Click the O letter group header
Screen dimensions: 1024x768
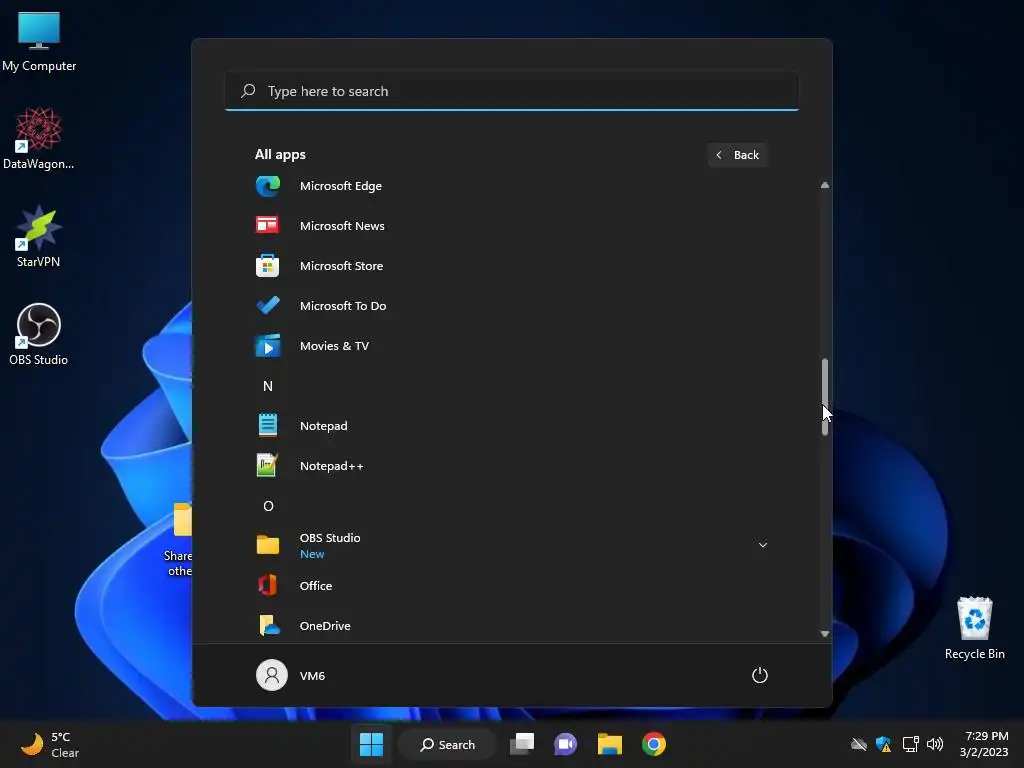coord(268,505)
